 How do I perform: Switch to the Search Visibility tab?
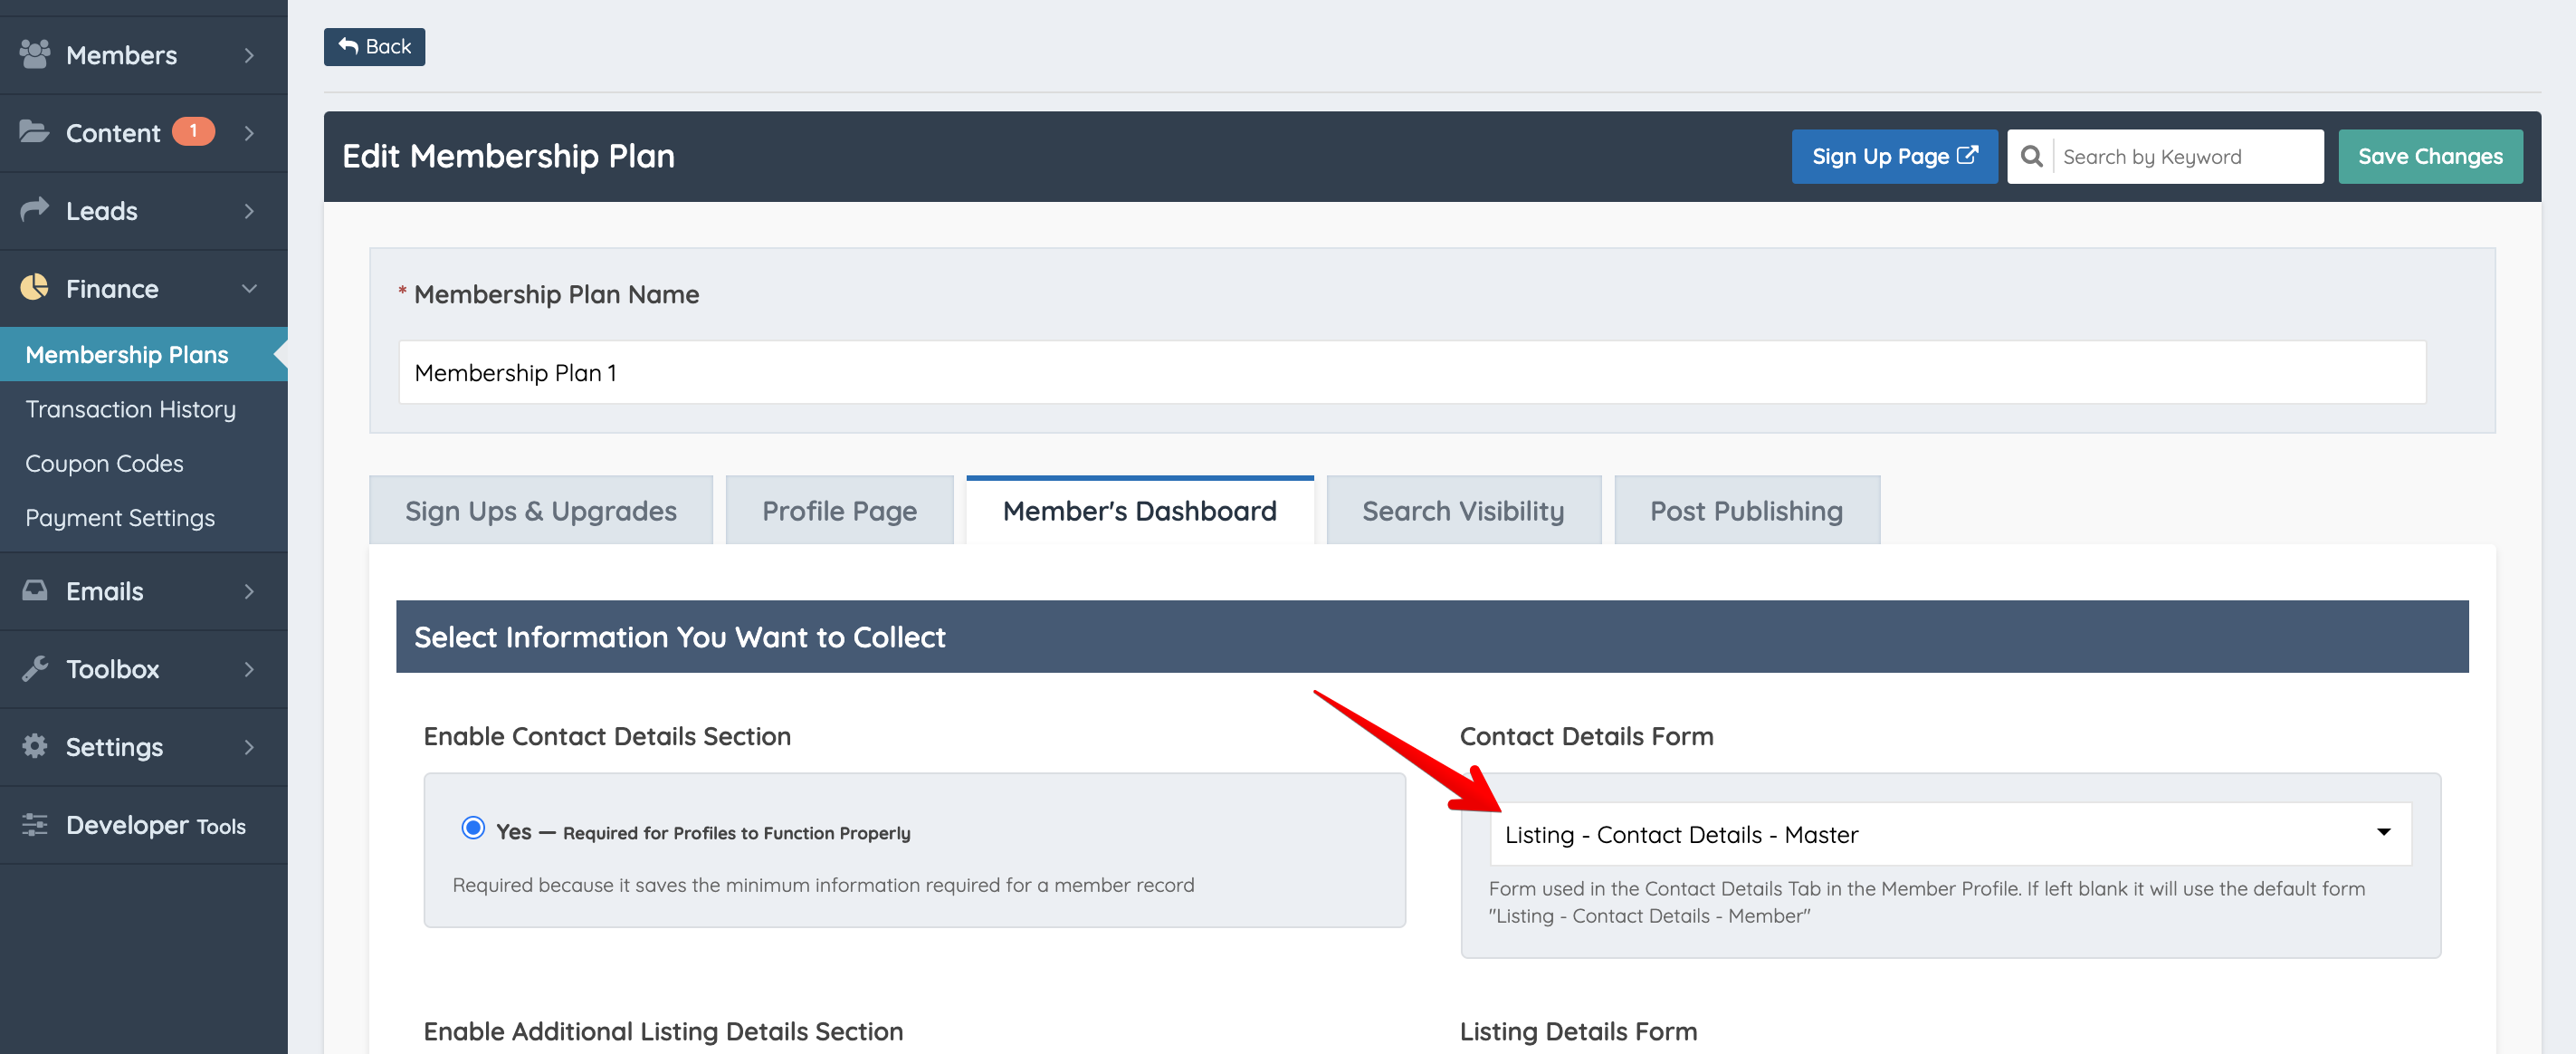(x=1462, y=511)
